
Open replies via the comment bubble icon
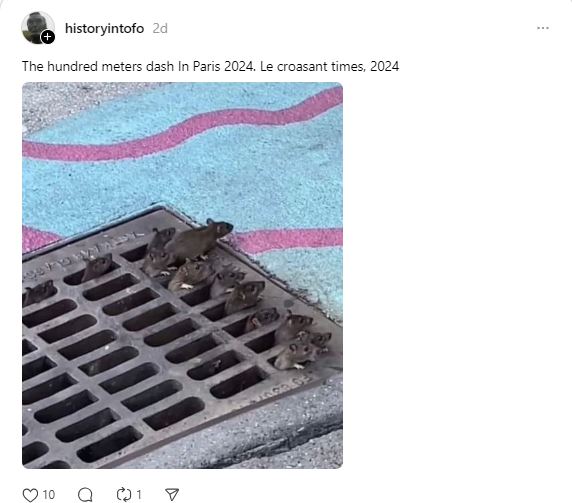click(x=85, y=495)
